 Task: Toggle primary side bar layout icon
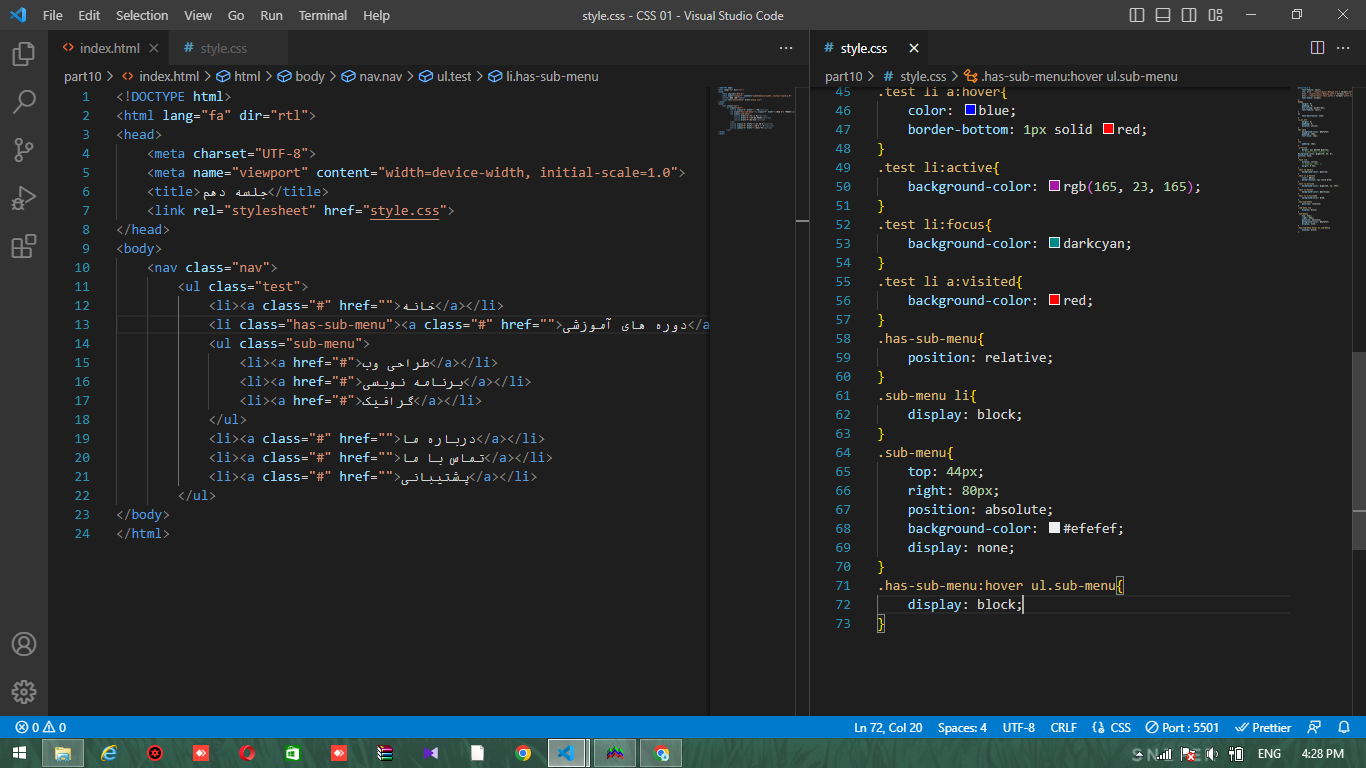(1137, 15)
